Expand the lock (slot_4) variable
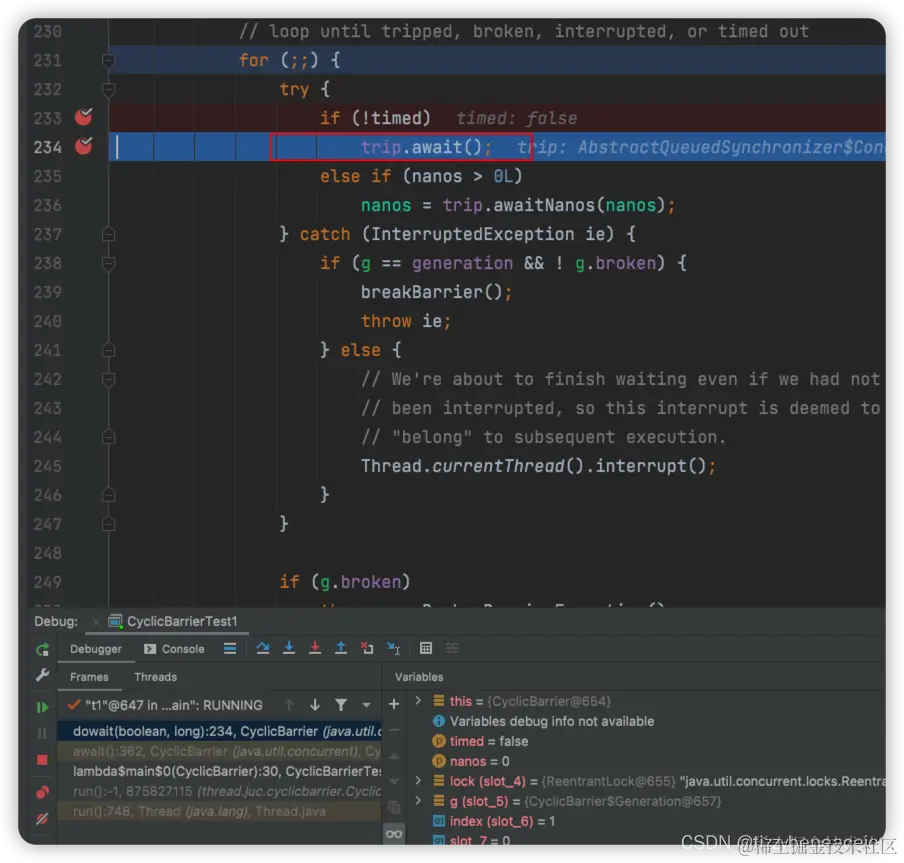904x863 pixels. (x=419, y=781)
